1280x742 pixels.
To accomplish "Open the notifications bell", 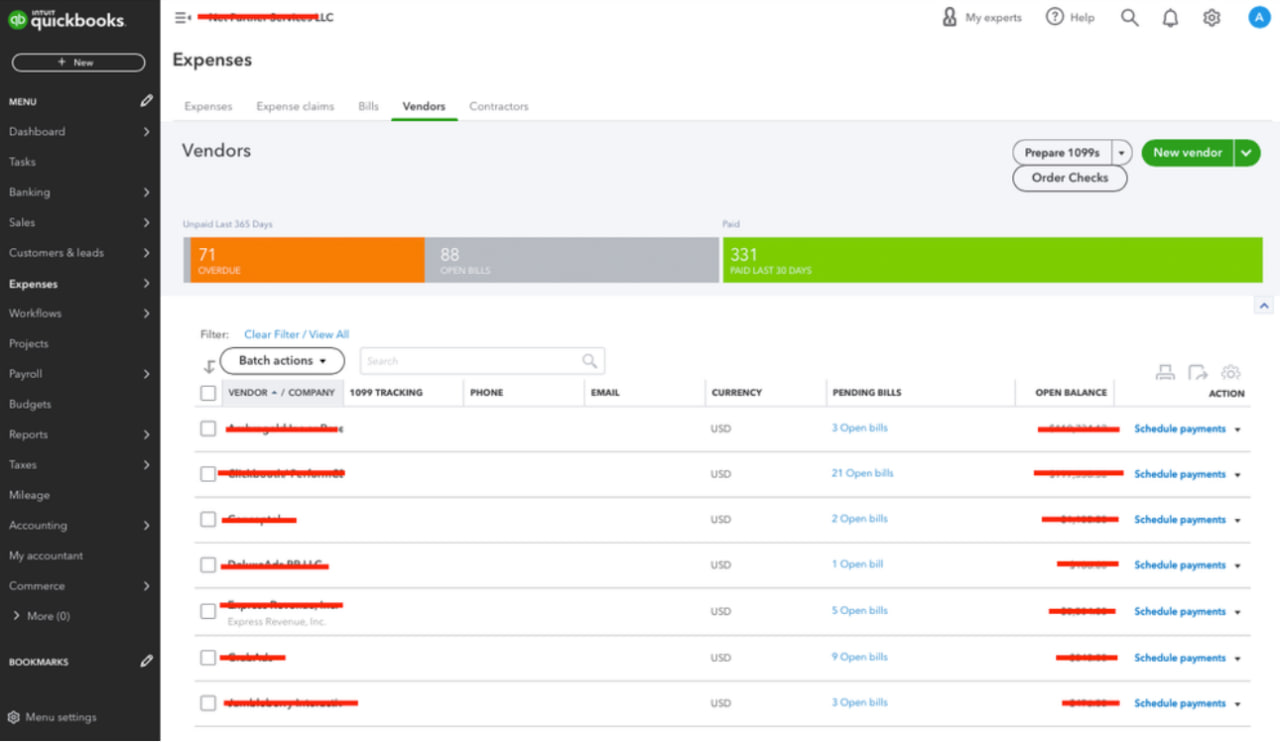I will (x=1170, y=18).
